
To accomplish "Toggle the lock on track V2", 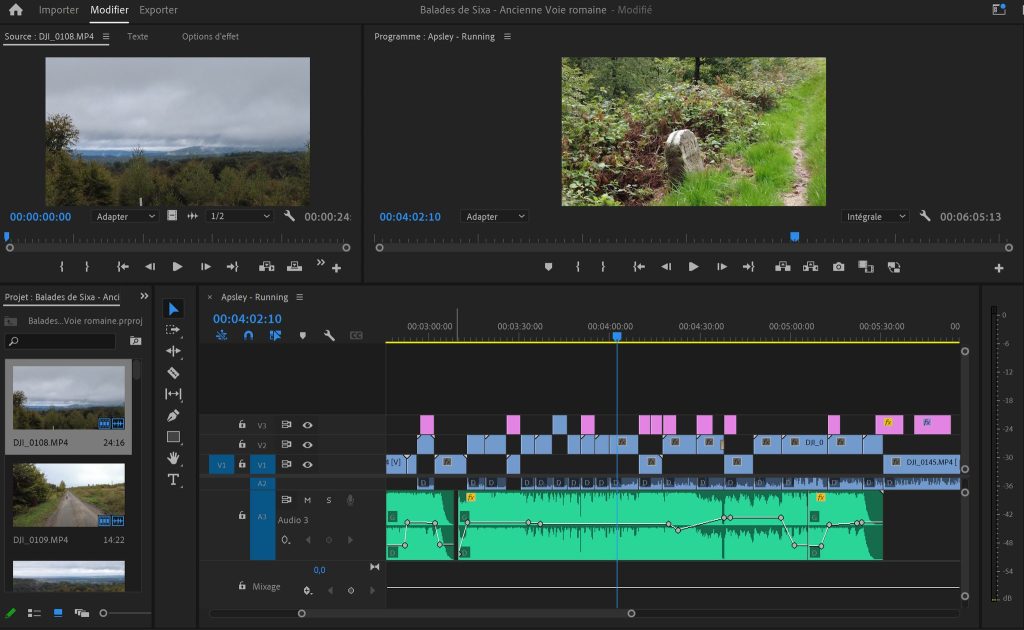I will click(242, 445).
